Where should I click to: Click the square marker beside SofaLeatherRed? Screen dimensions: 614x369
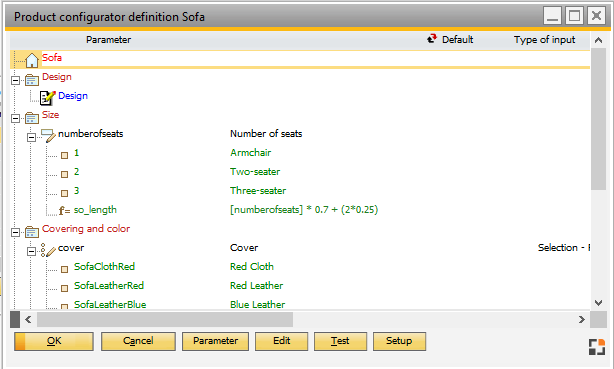tap(65, 288)
